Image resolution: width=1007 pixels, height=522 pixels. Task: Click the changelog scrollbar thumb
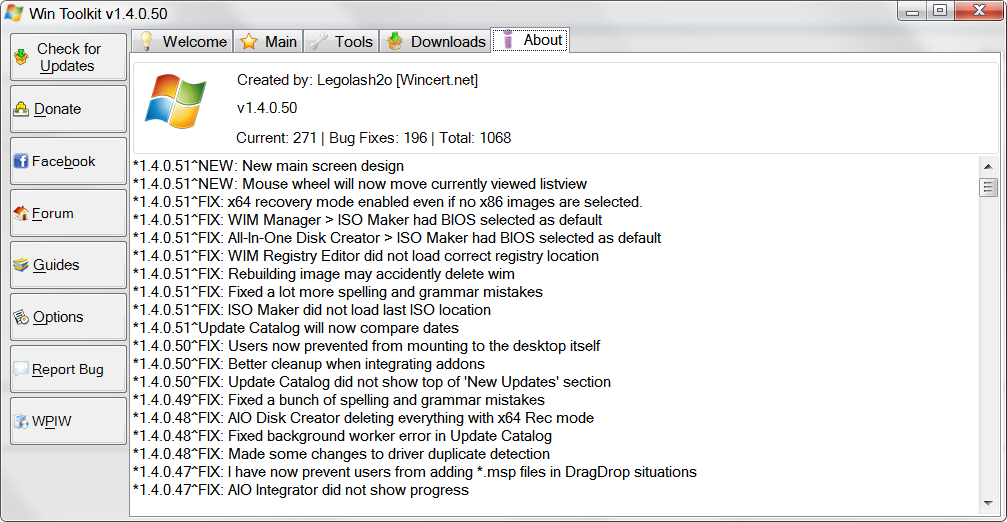point(988,187)
